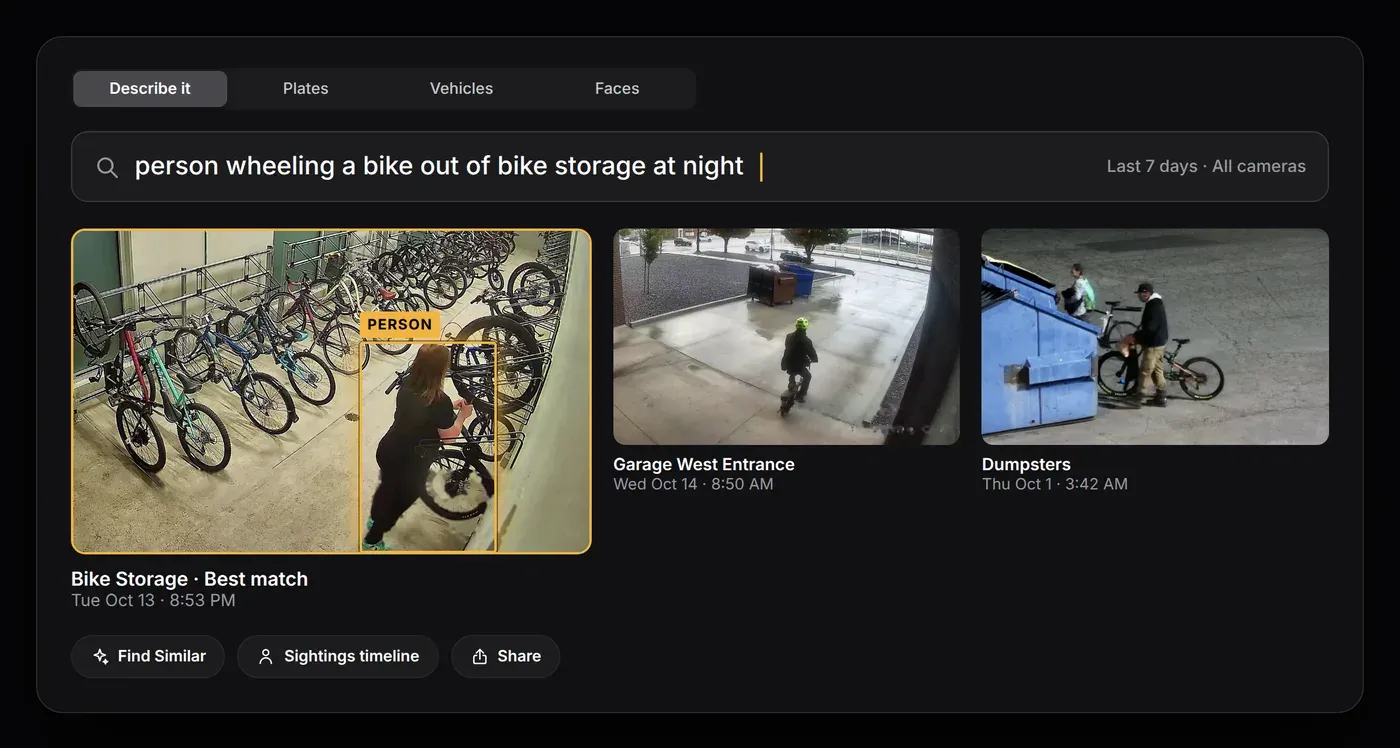Viewport: 1400px width, 748px height.
Task: Click the share arrow icon
Action: click(480, 657)
